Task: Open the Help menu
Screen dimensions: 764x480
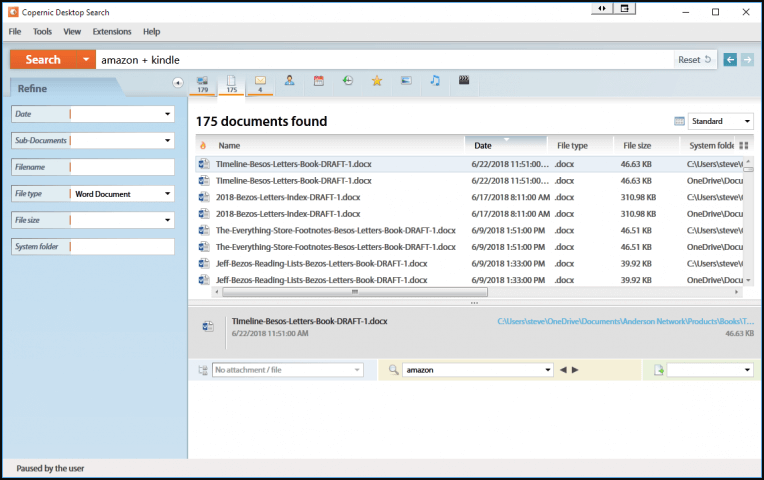Action: (x=152, y=31)
